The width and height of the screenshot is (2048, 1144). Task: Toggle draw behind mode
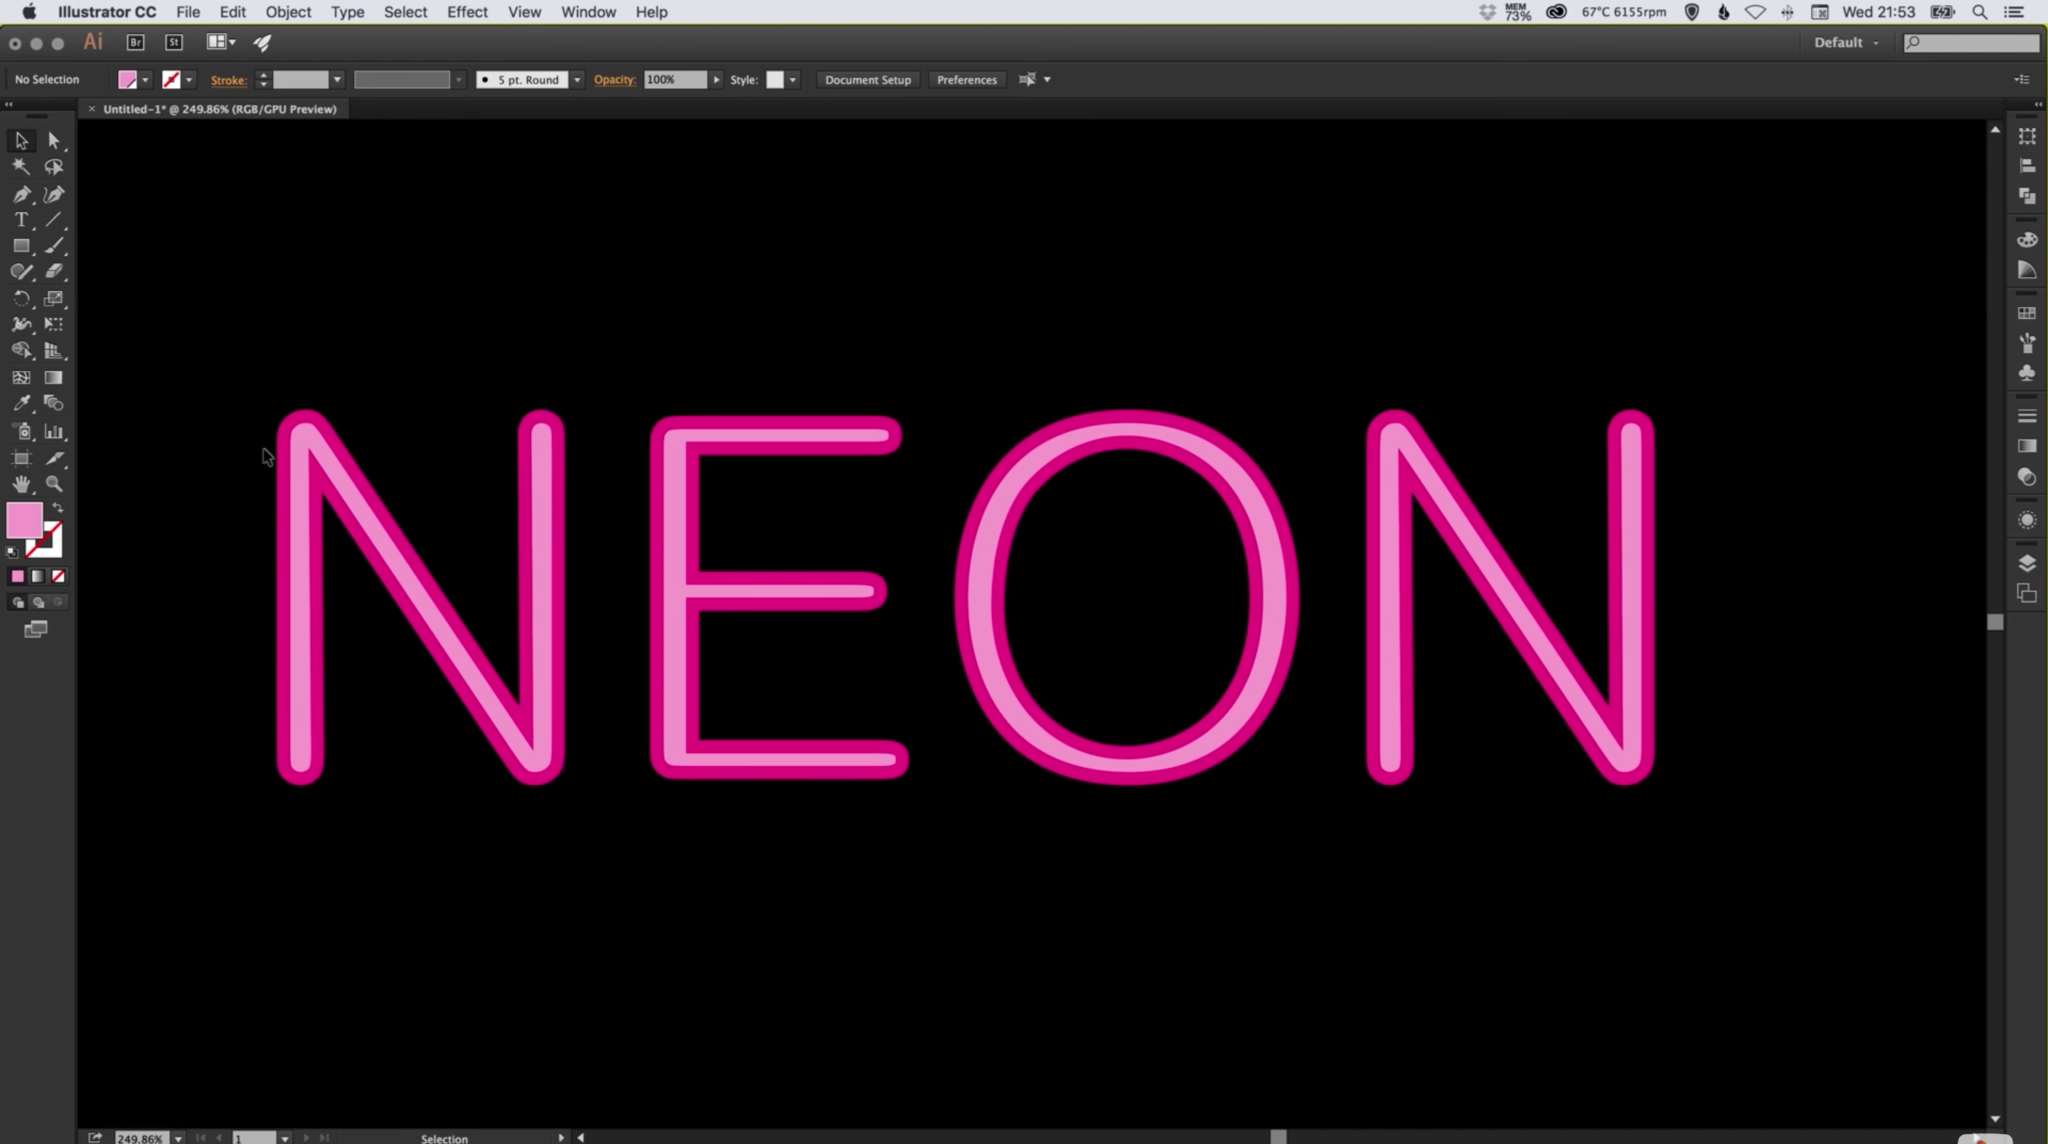(x=38, y=601)
